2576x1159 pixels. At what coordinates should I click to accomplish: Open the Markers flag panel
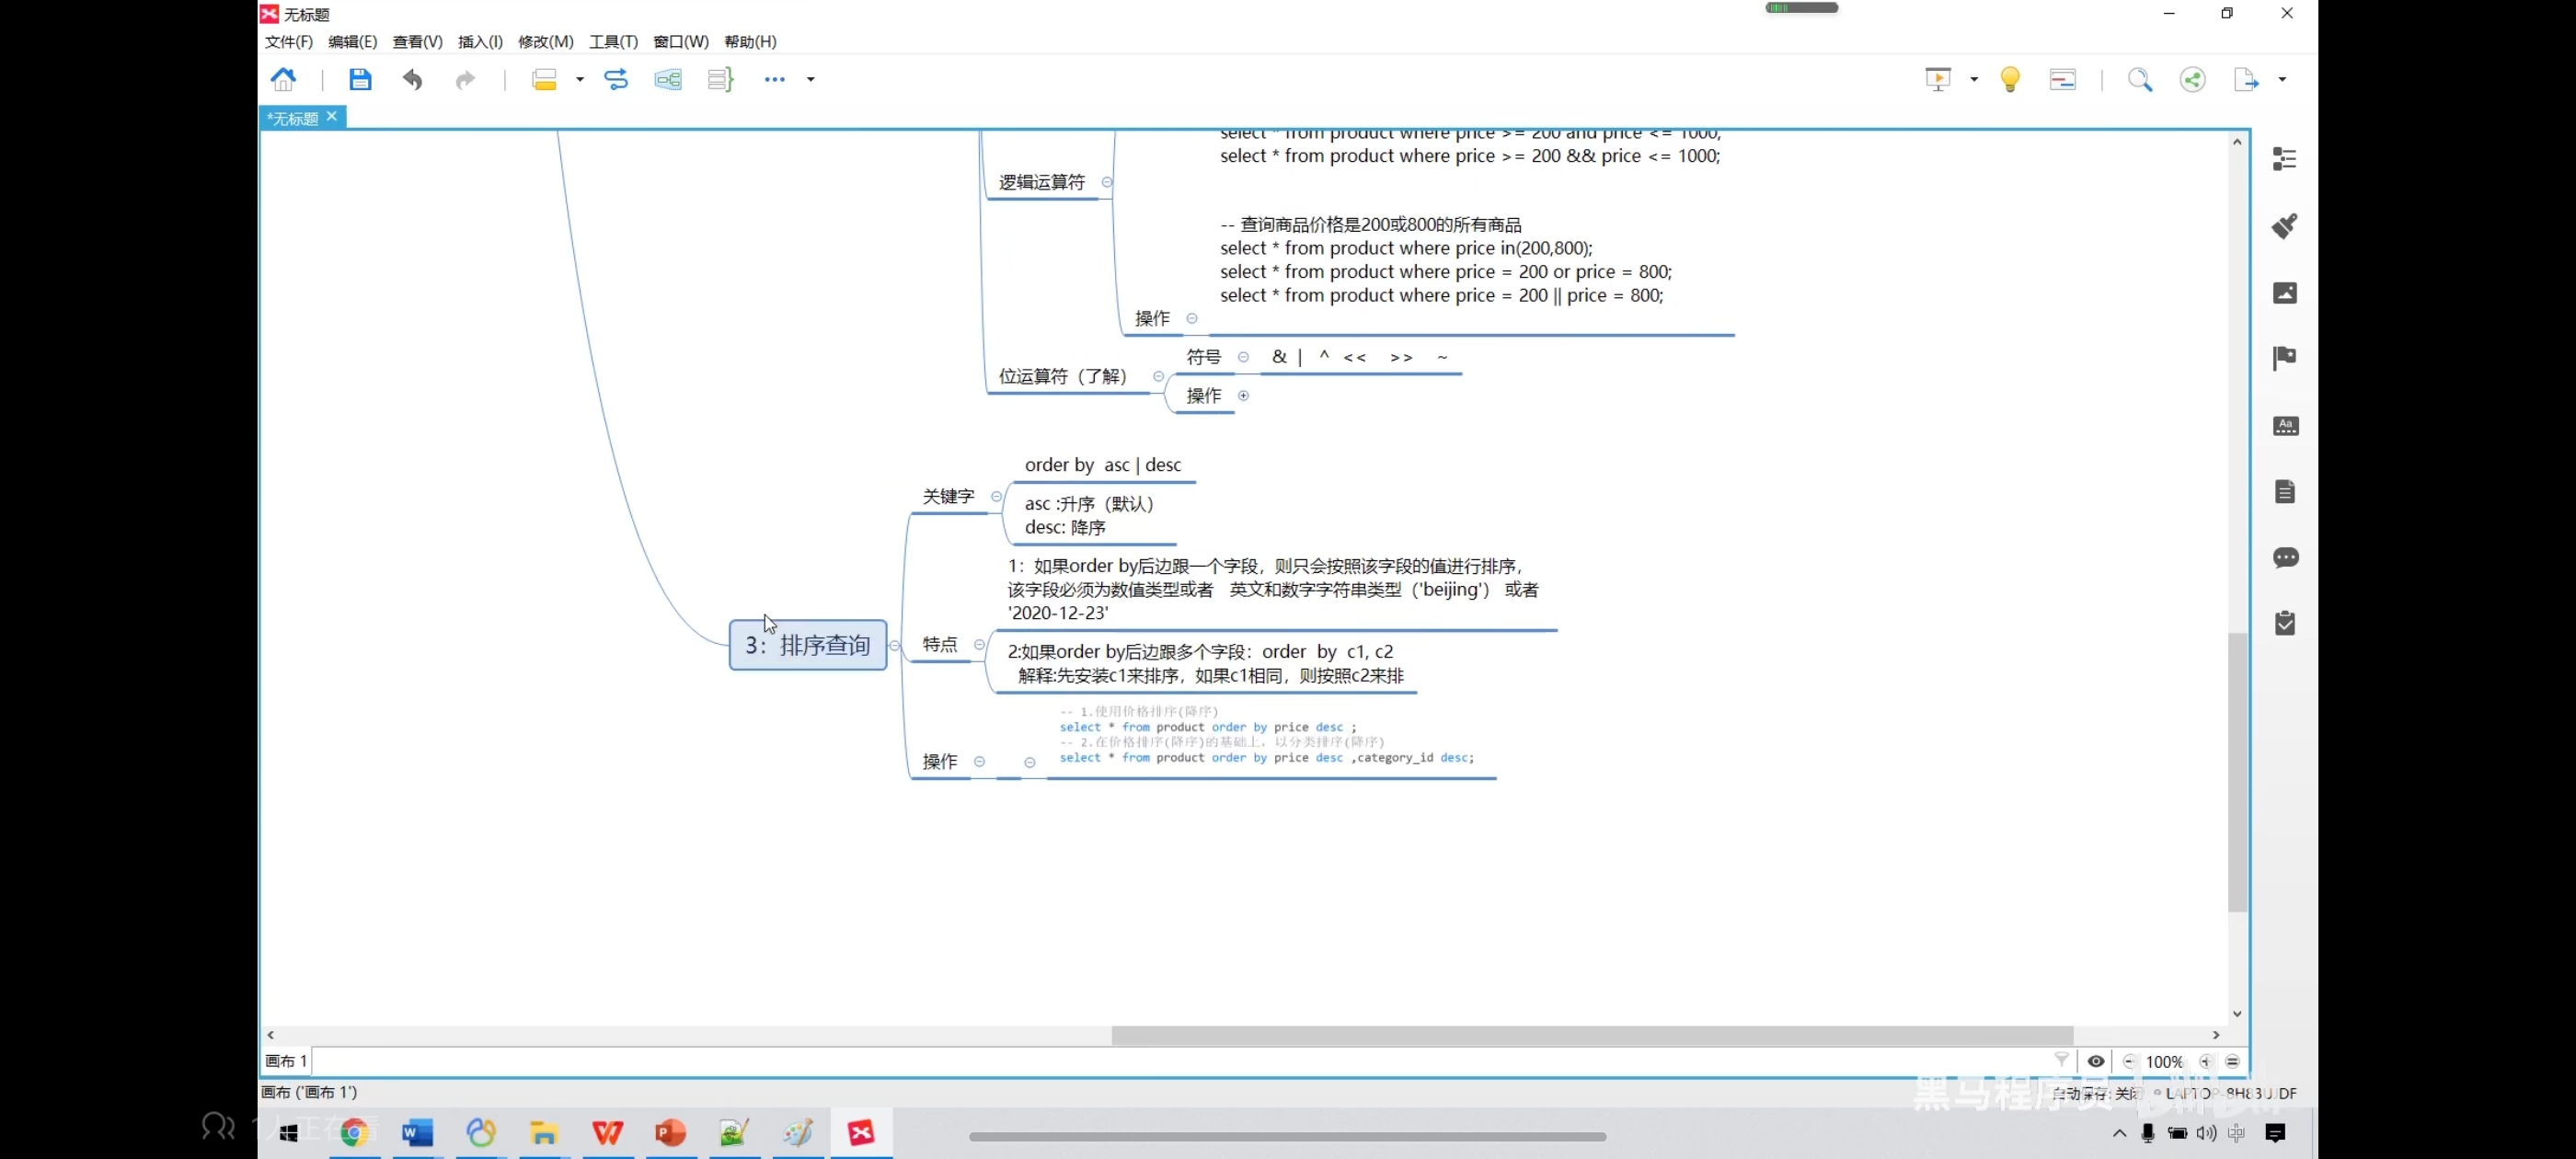pyautogui.click(x=2285, y=358)
